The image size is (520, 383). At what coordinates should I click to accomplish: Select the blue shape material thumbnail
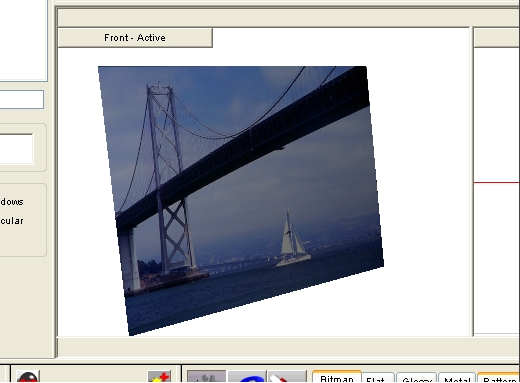pos(247,377)
